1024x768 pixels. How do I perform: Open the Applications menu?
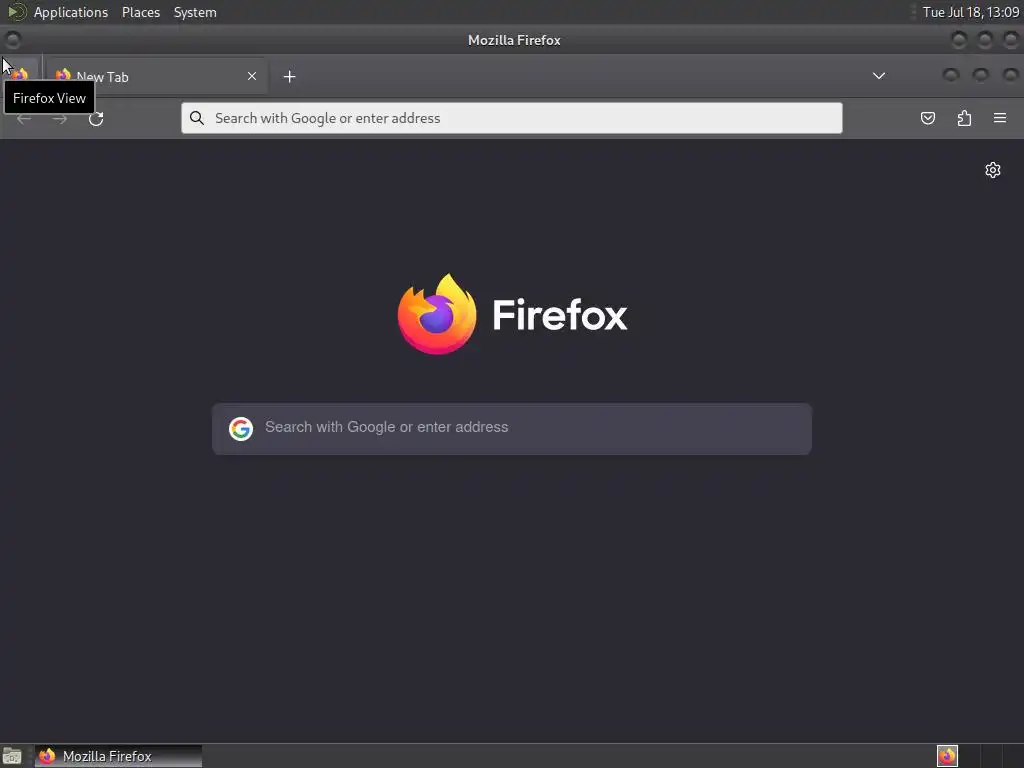click(x=71, y=12)
